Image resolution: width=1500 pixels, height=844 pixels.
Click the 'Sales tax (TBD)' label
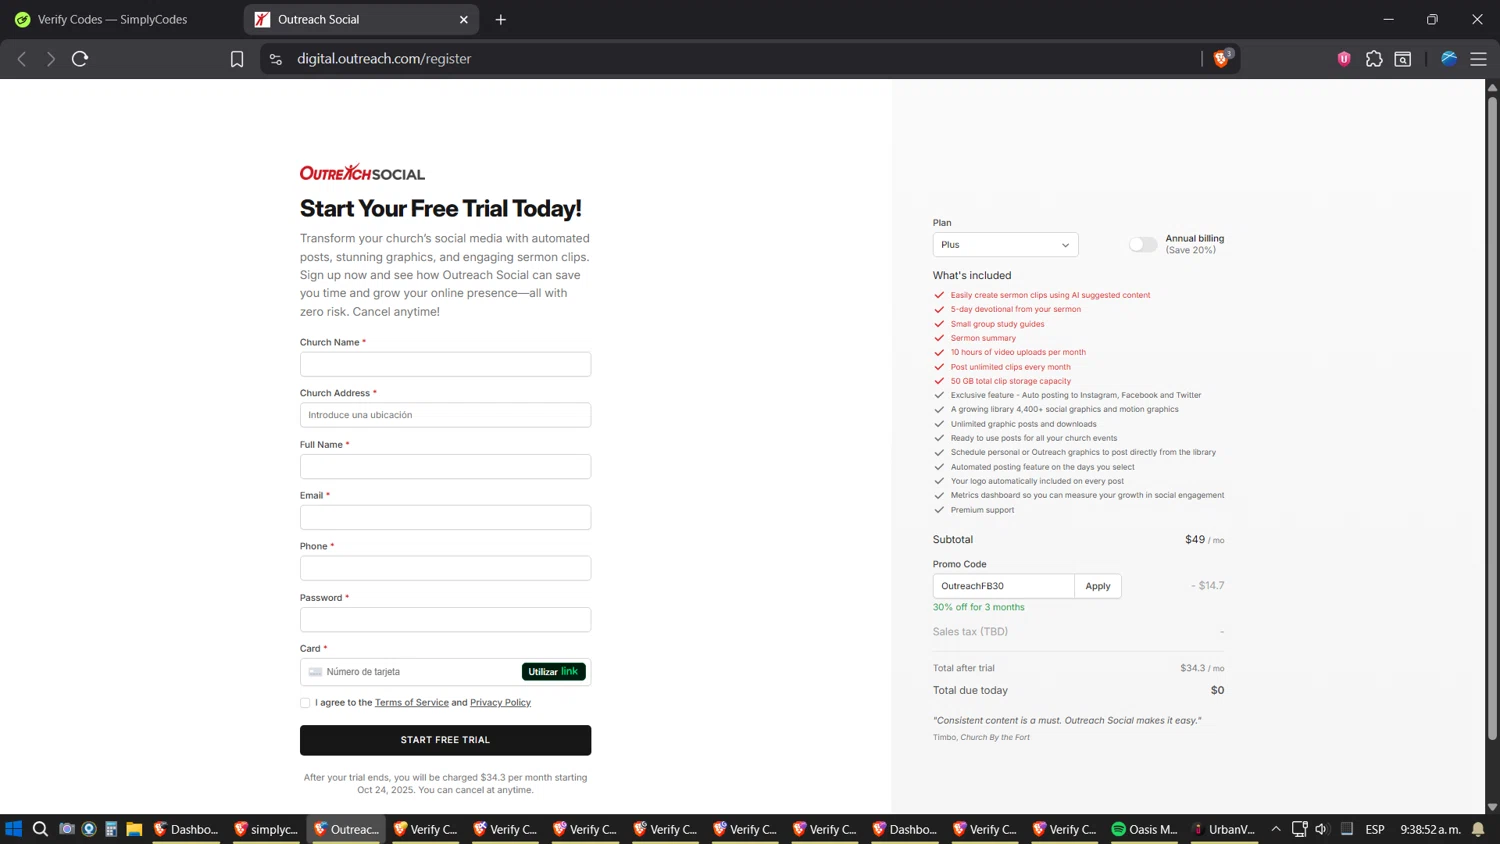[970, 631]
